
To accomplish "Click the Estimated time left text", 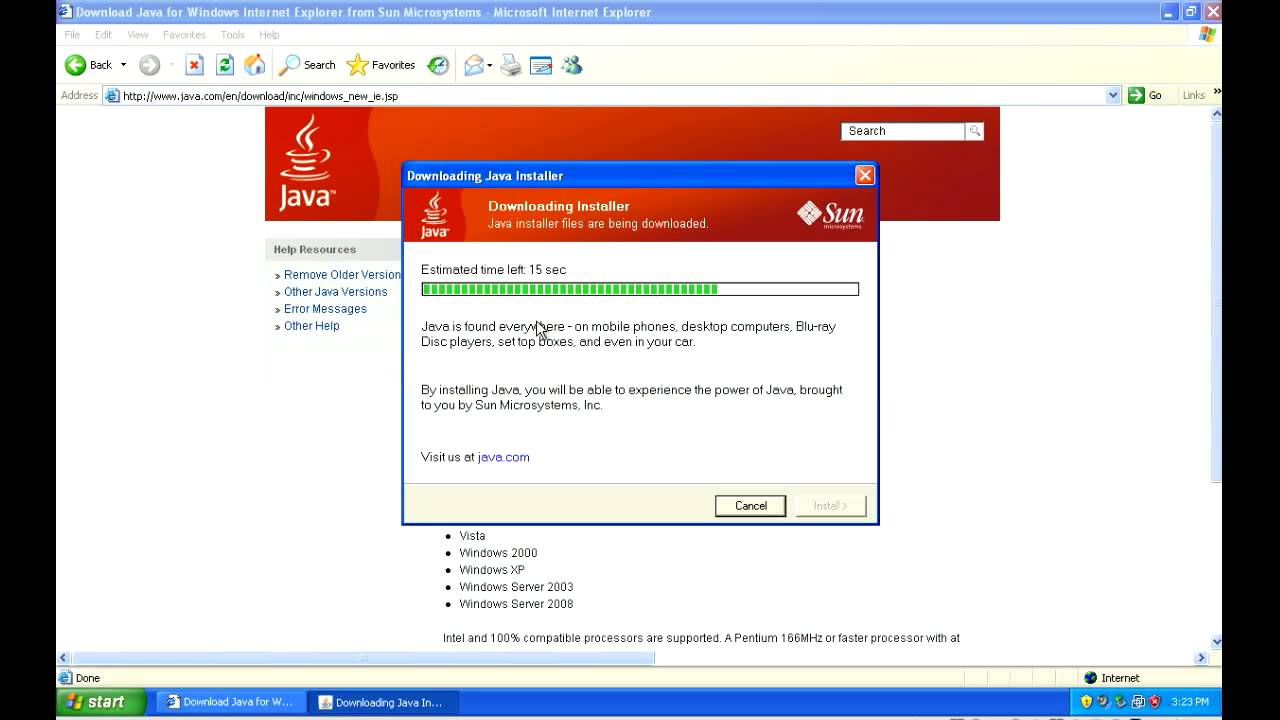I will coord(494,270).
